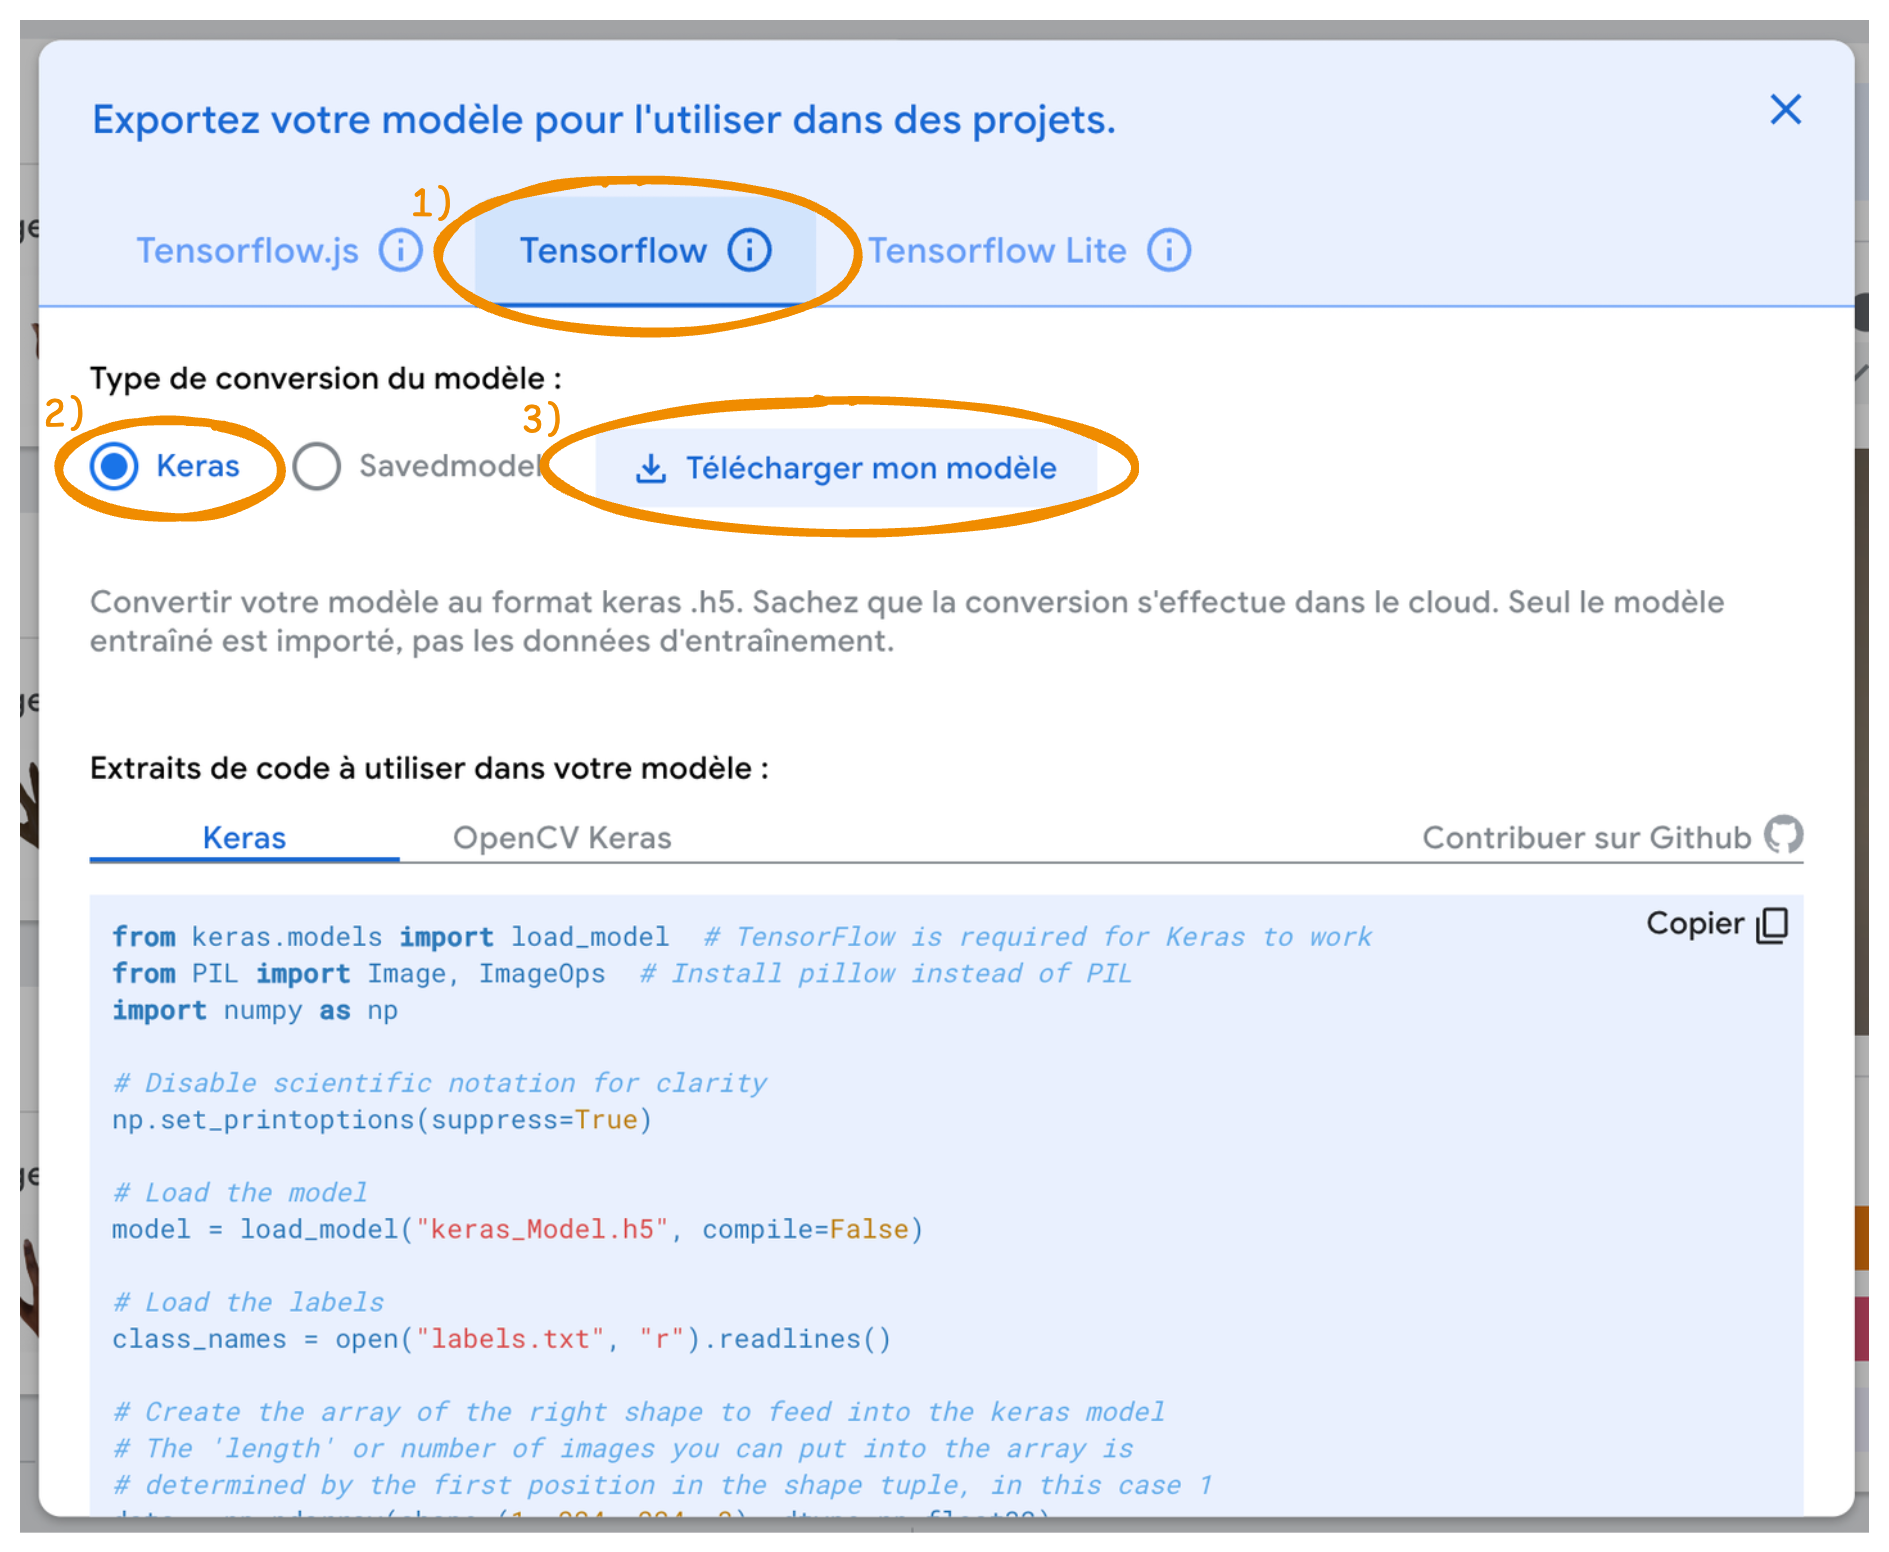This screenshot has width=1889, height=1552.
Task: Show the Keras code snippet tab
Action: tap(244, 837)
